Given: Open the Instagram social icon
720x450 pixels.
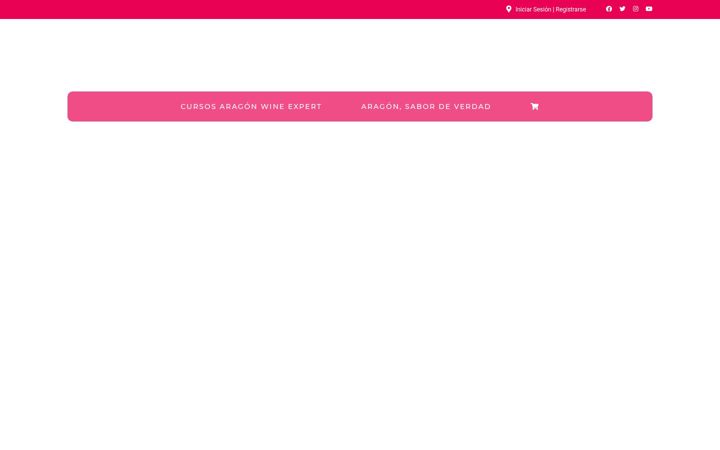Looking at the screenshot, I should [x=636, y=9].
